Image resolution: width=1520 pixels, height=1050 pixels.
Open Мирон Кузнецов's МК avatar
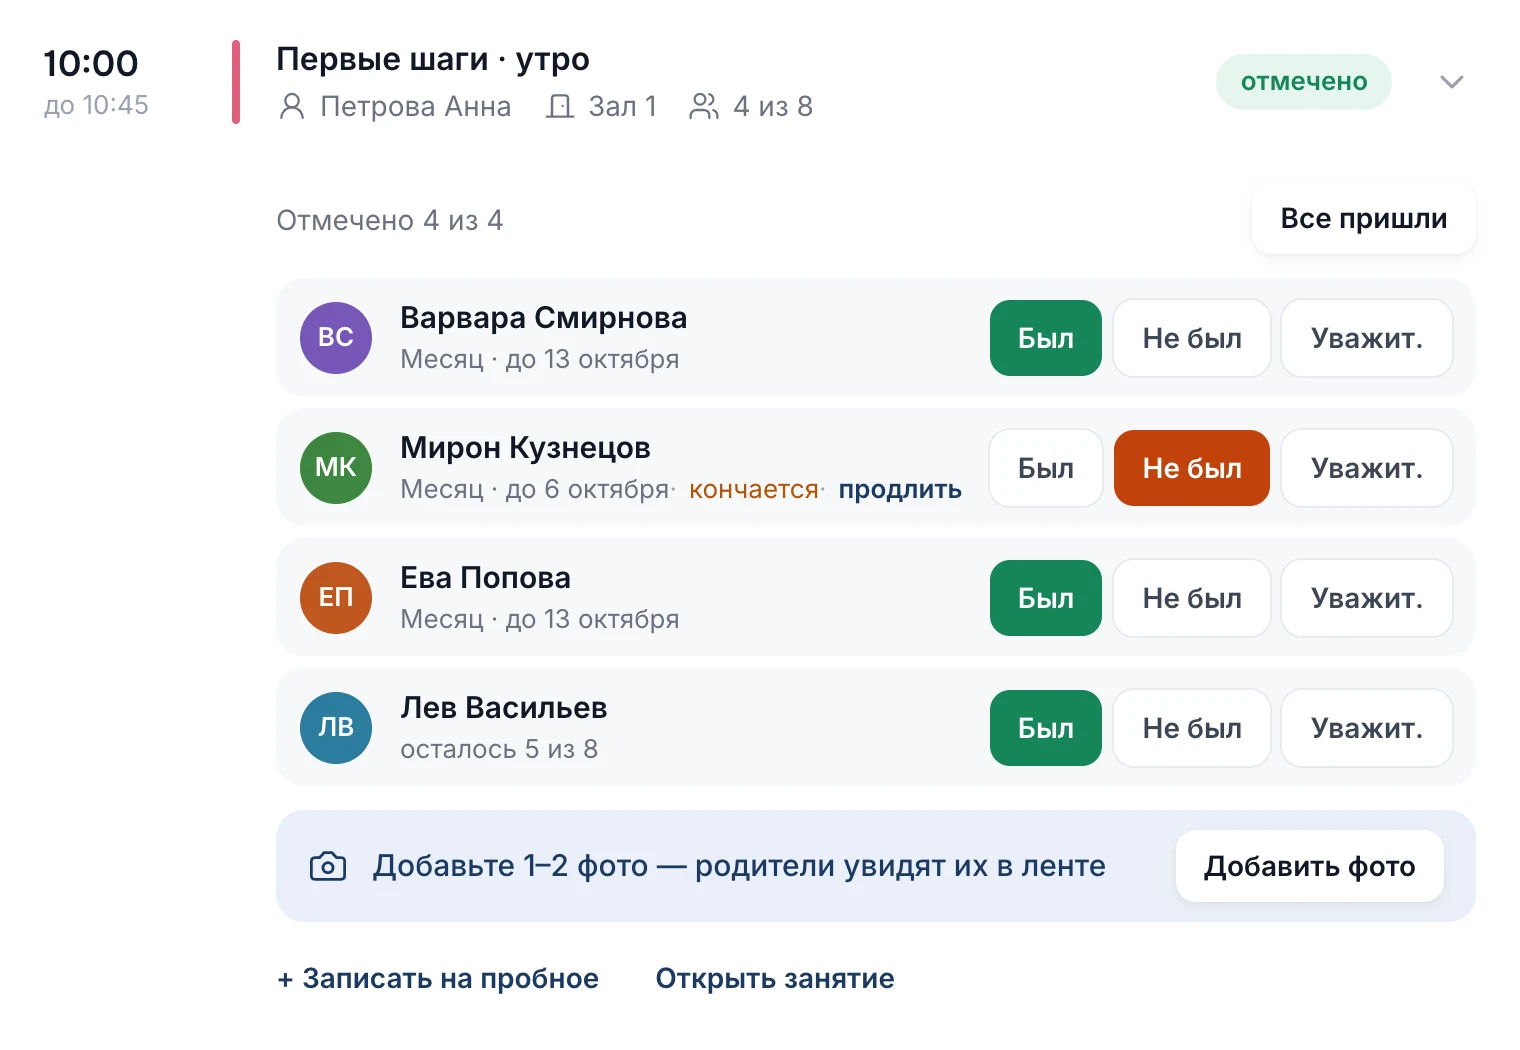[336, 468]
